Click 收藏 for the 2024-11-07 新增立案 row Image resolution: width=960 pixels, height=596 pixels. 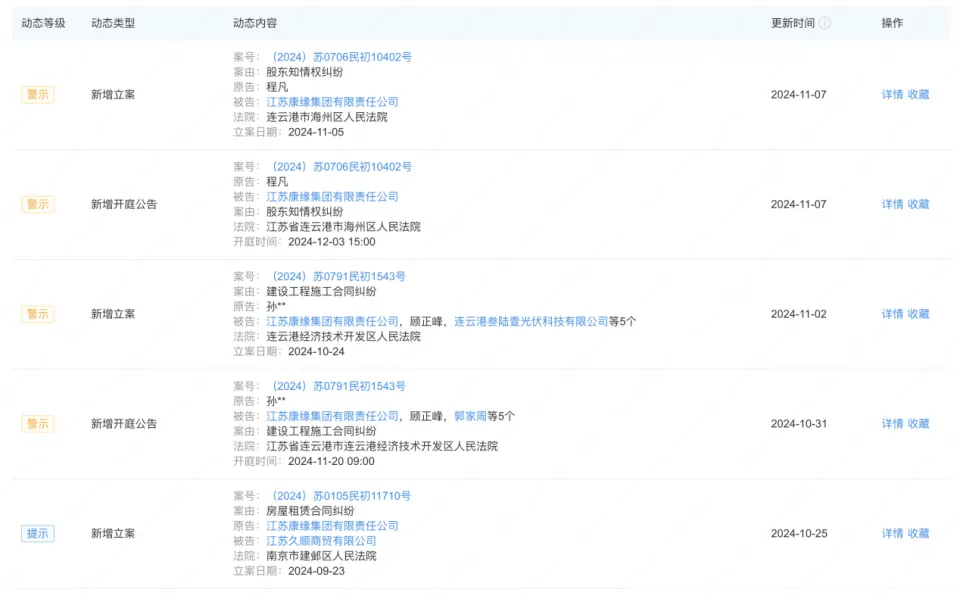pyautogui.click(x=918, y=94)
